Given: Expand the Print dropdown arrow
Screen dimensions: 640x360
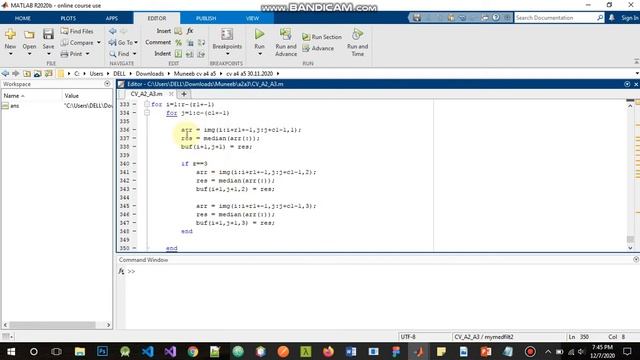Looking at the screenshot, I should point(87,54).
